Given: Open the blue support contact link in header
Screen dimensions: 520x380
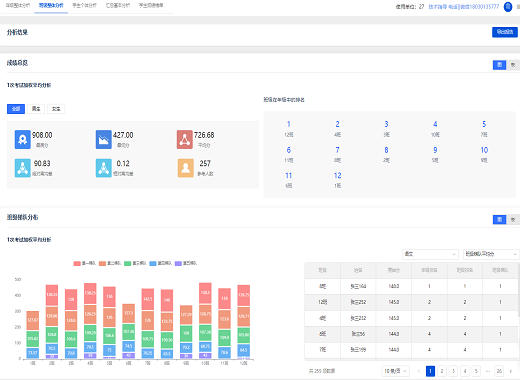Looking at the screenshot, I should click(x=464, y=7).
